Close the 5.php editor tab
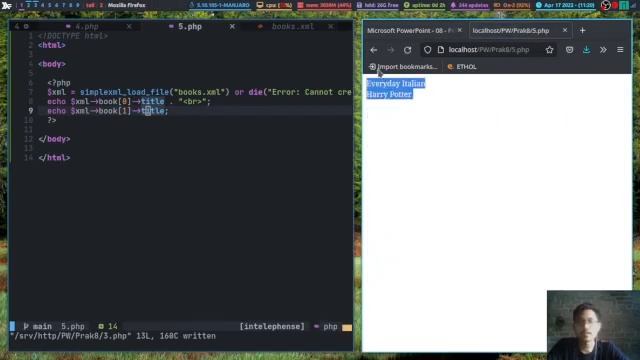The image size is (640, 360). (x=232, y=27)
